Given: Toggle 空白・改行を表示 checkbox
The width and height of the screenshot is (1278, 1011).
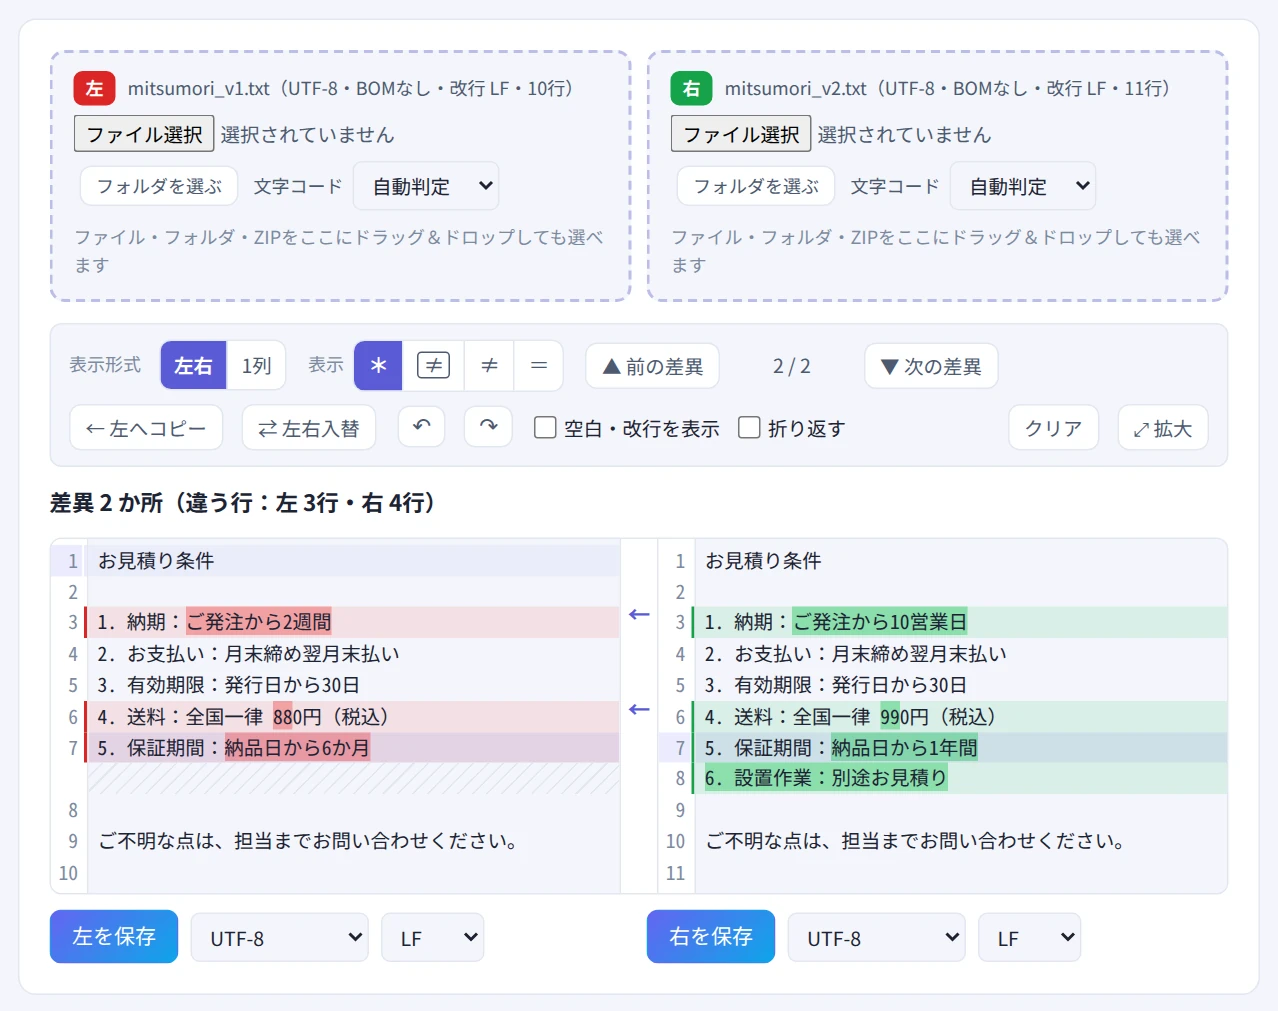Looking at the screenshot, I should [545, 428].
